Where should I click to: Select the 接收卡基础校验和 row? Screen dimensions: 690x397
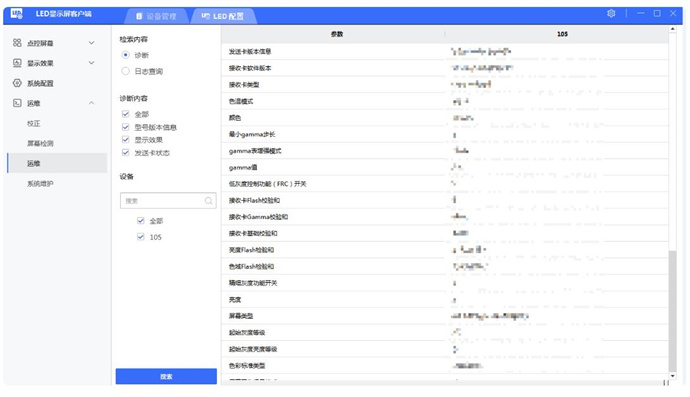[445, 233]
